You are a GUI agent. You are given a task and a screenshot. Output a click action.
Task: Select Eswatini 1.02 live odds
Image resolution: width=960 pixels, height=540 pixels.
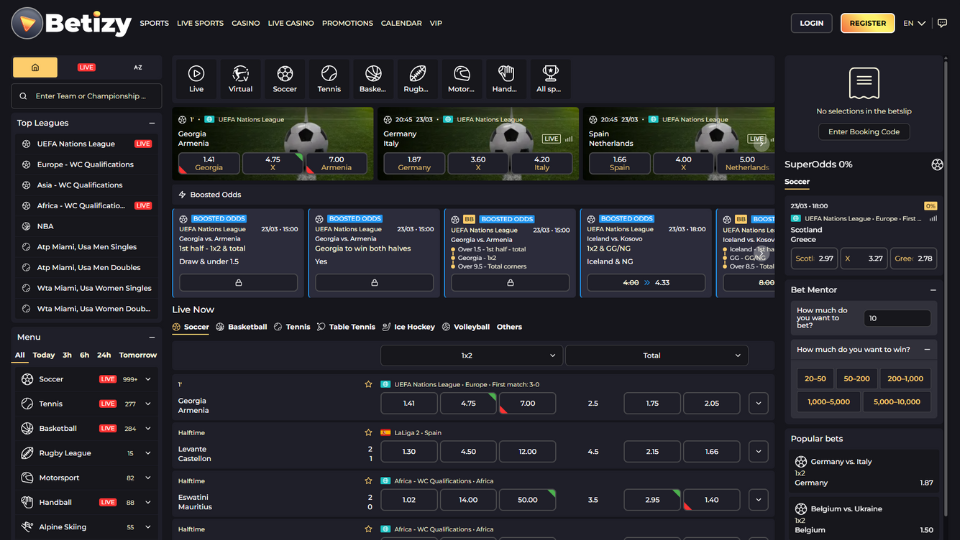[x=409, y=500]
